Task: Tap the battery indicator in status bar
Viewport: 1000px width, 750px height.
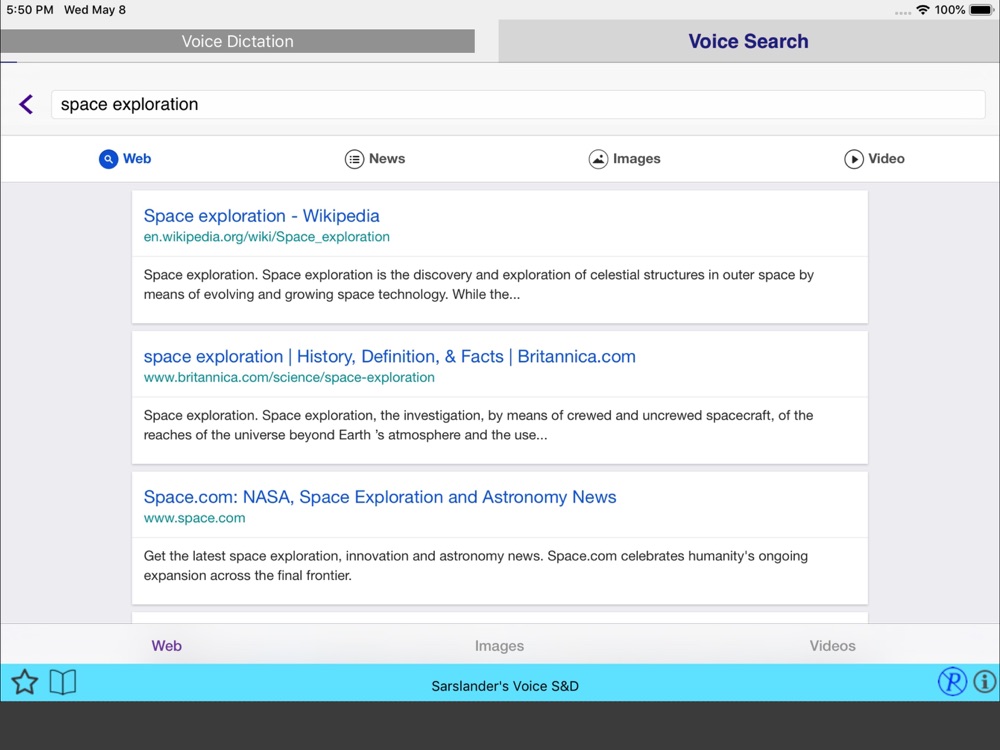Action: coord(982,10)
